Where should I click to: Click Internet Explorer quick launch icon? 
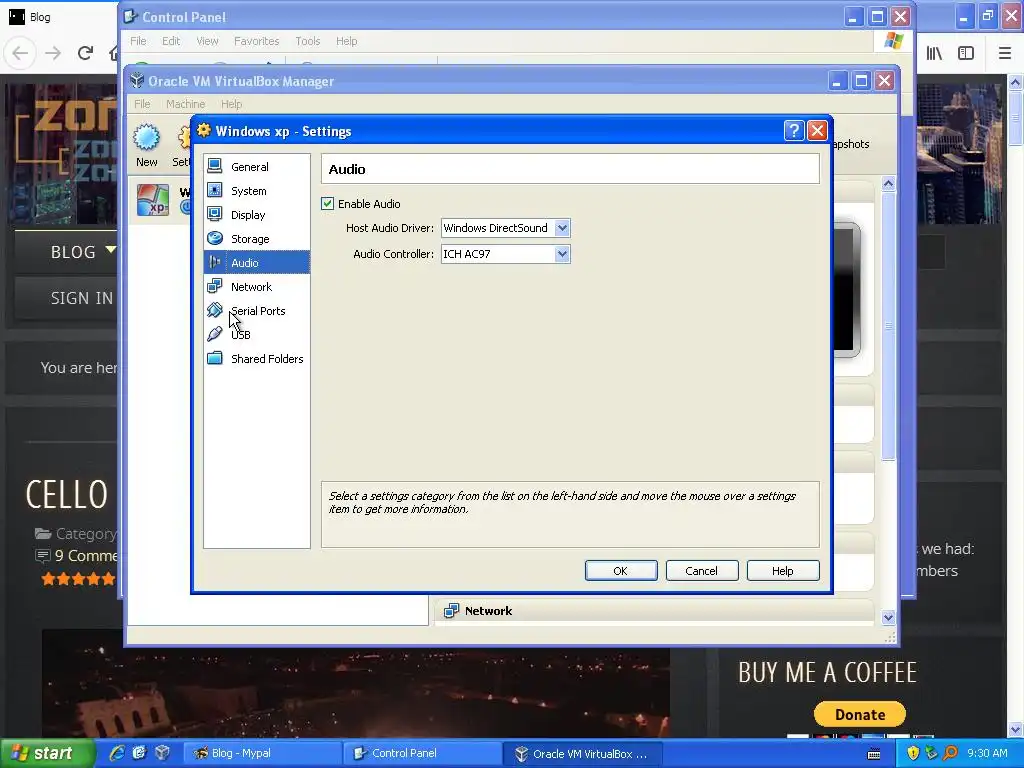(117, 753)
